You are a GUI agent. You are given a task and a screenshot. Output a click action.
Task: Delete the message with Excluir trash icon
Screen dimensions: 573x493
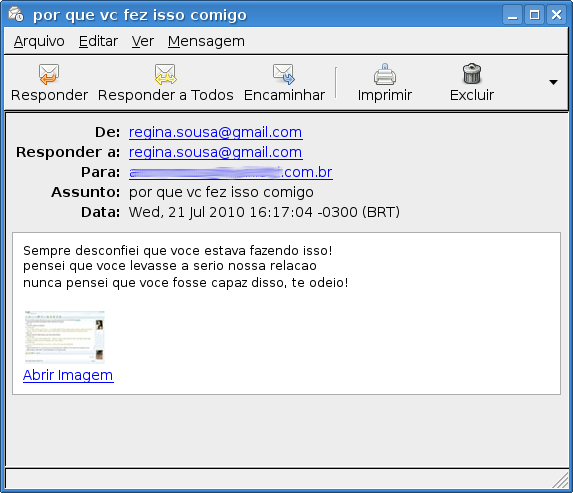[472, 73]
